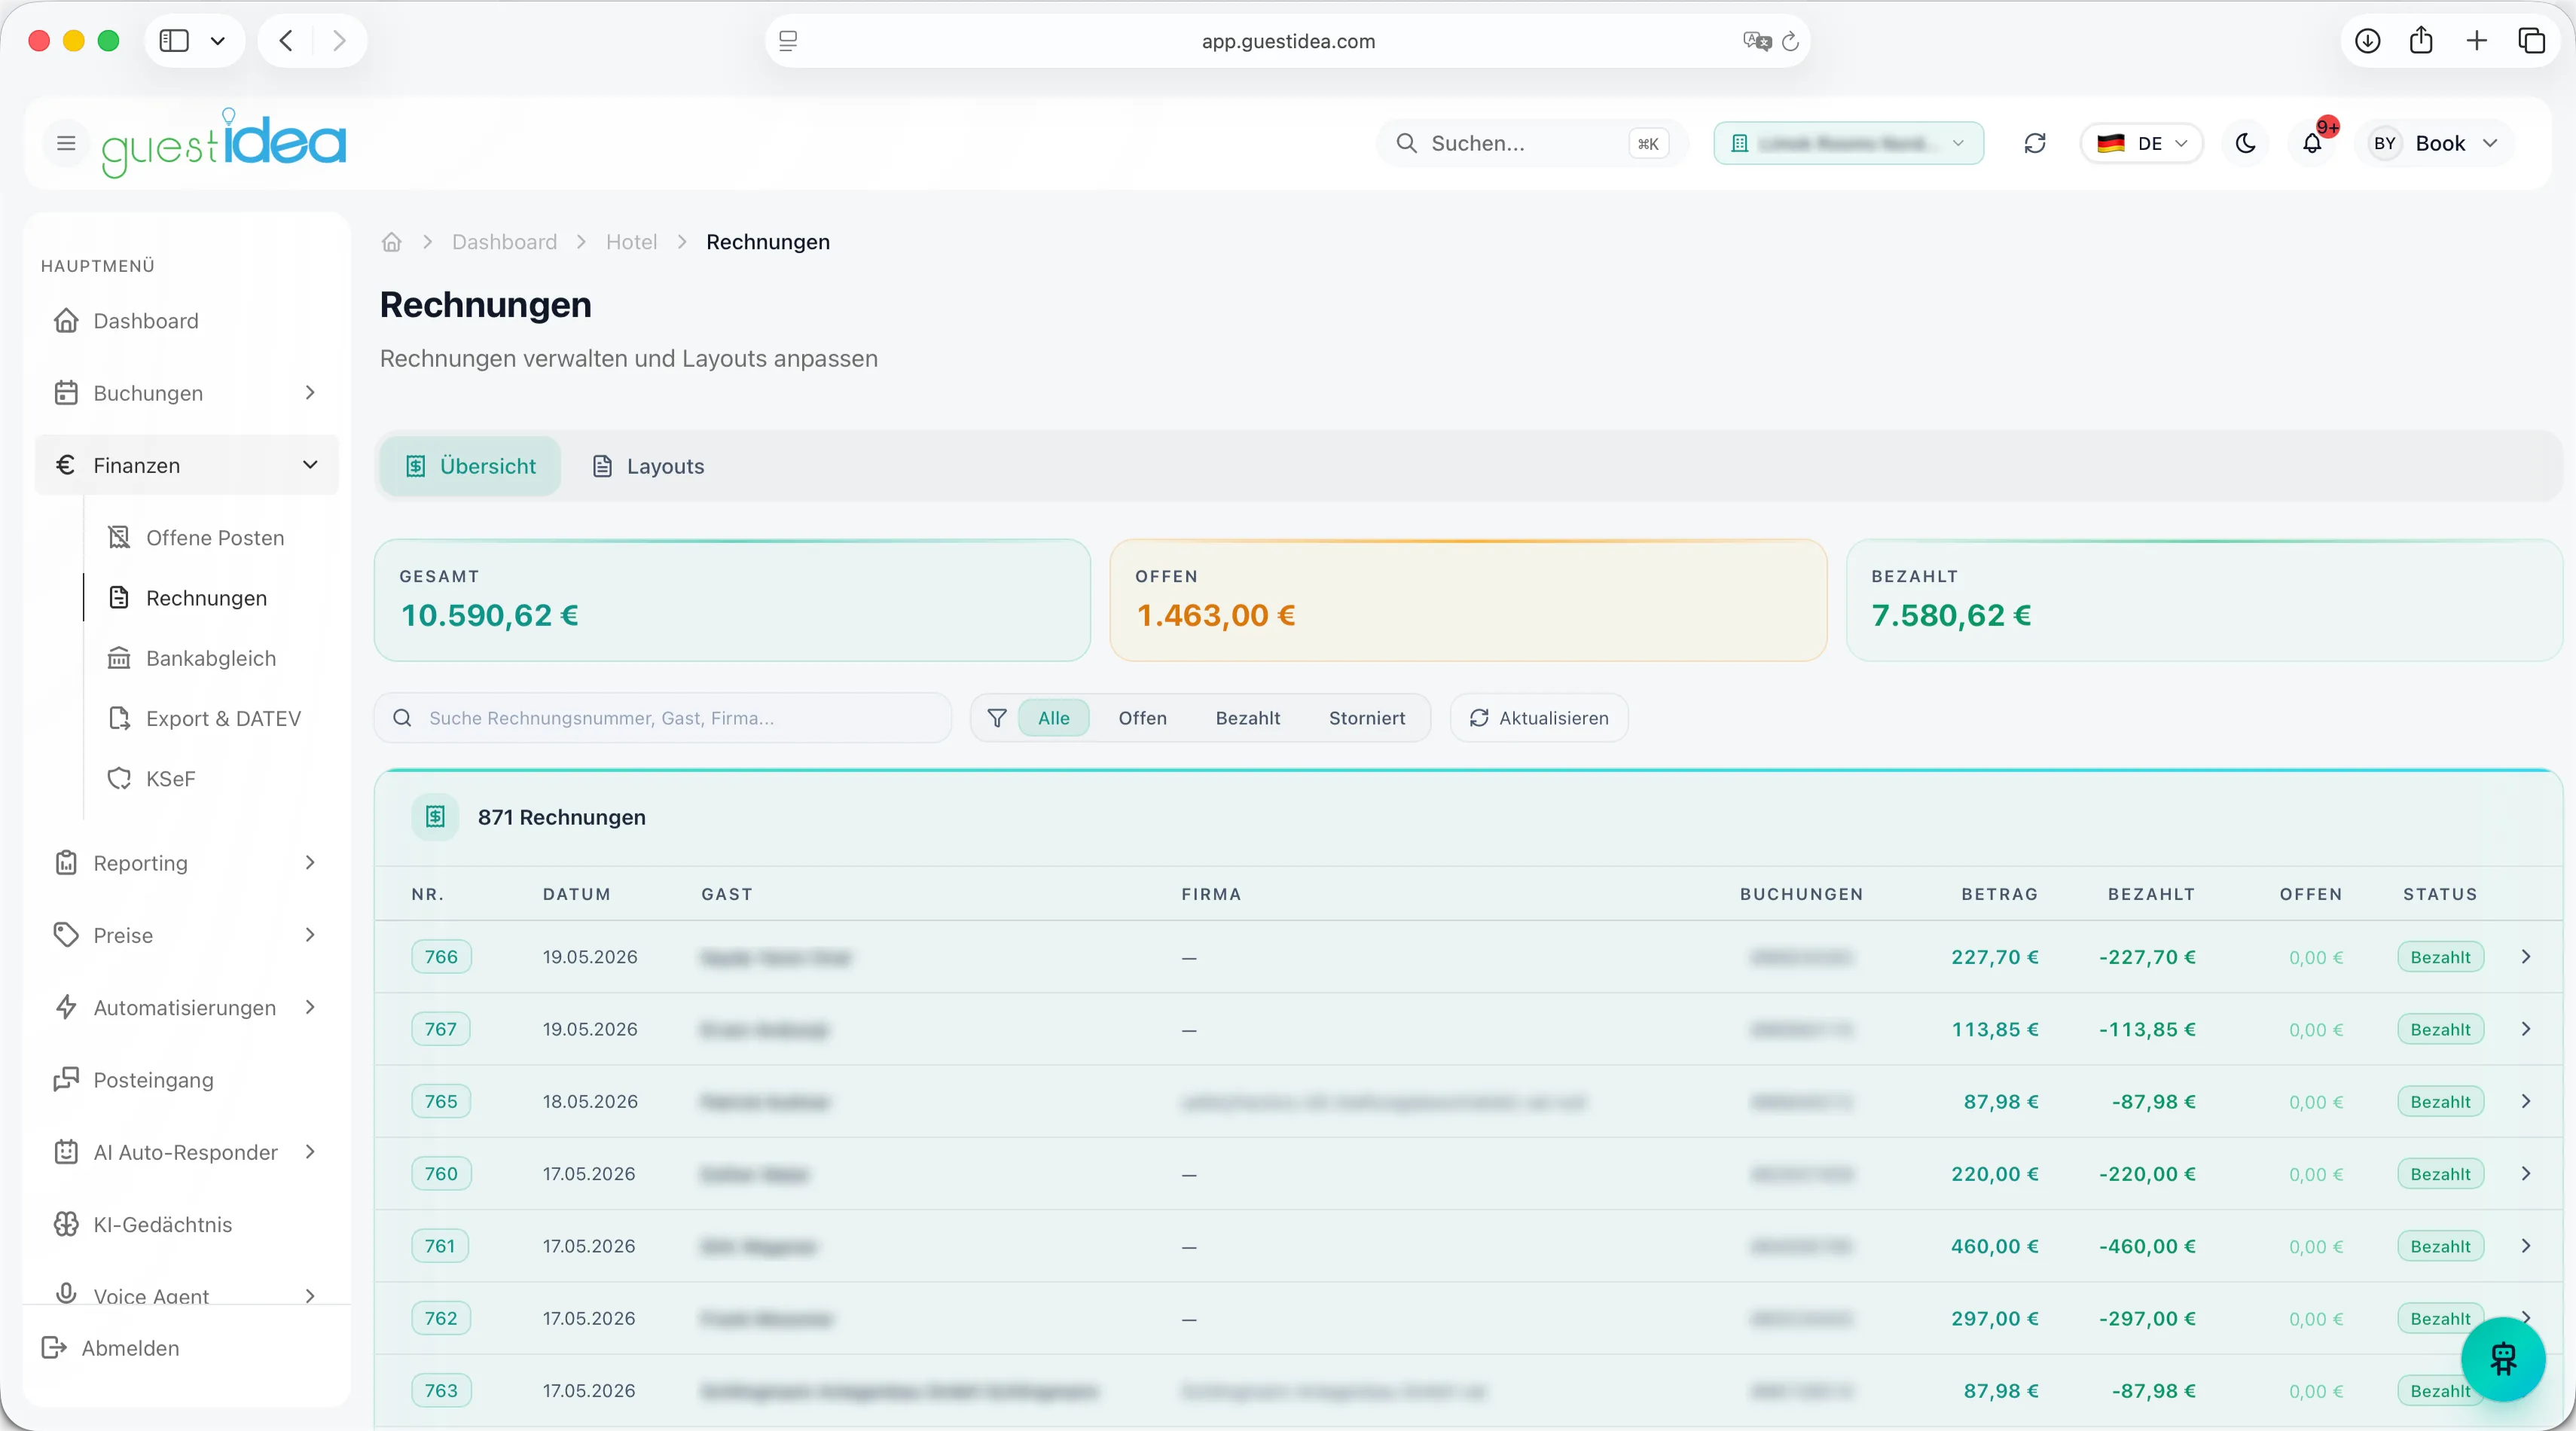Click the Safari sidebar toggle icon

(174, 41)
